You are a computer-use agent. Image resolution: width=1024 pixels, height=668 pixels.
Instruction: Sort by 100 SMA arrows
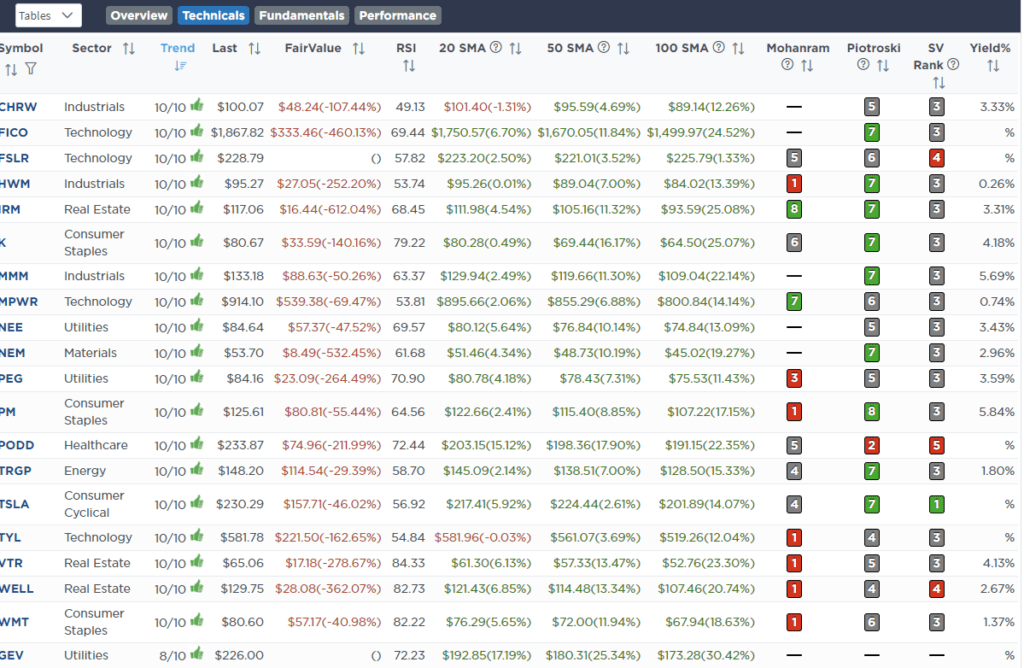point(738,48)
